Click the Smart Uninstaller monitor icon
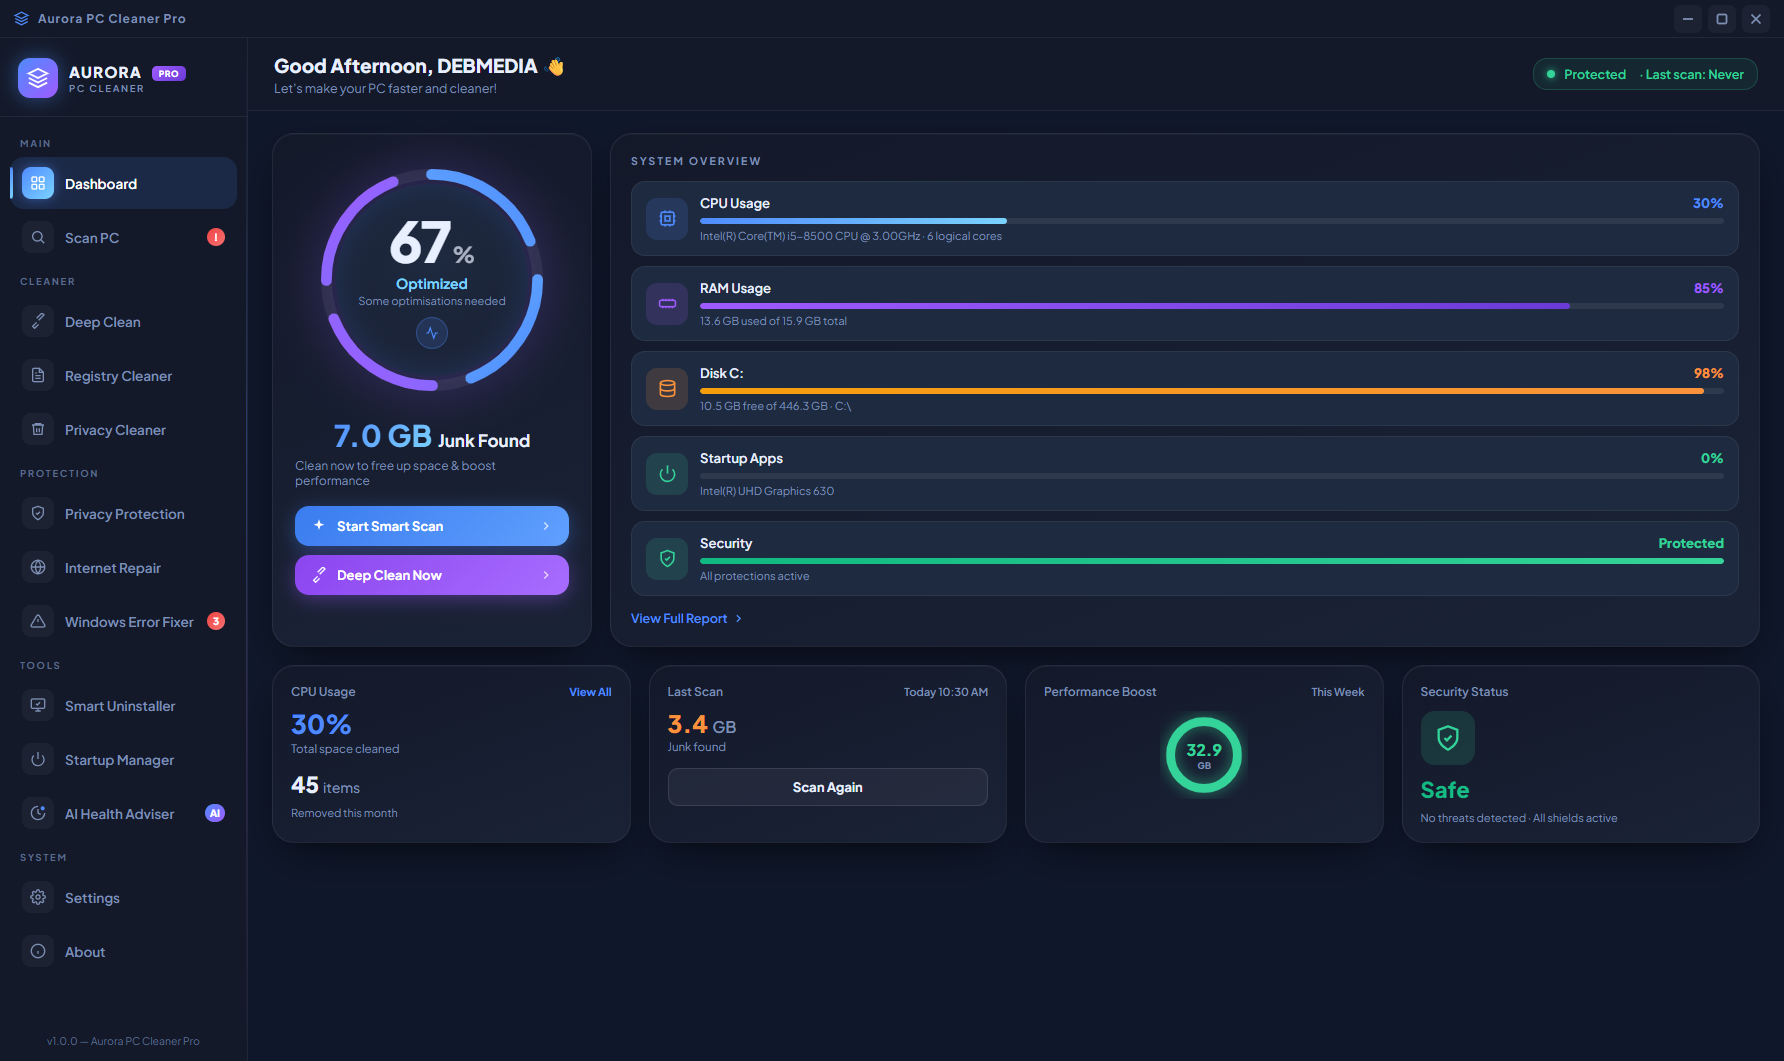 (38, 706)
